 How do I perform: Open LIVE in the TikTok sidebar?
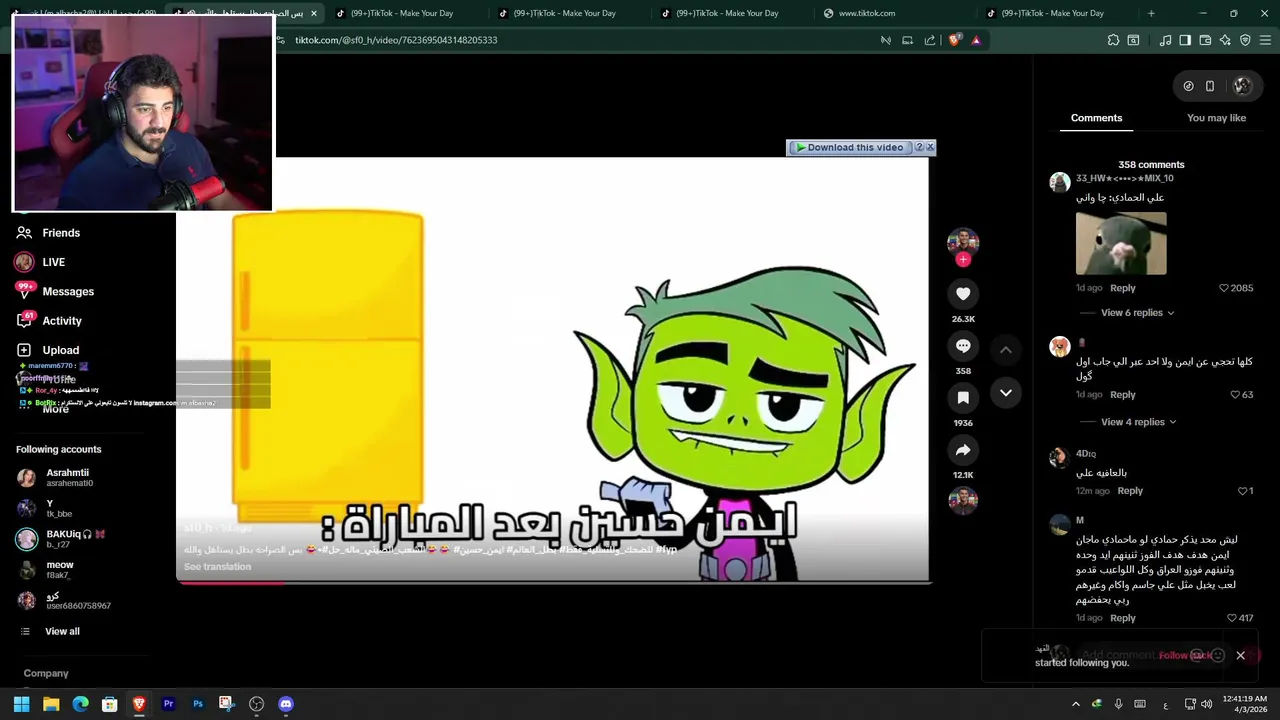[53, 262]
